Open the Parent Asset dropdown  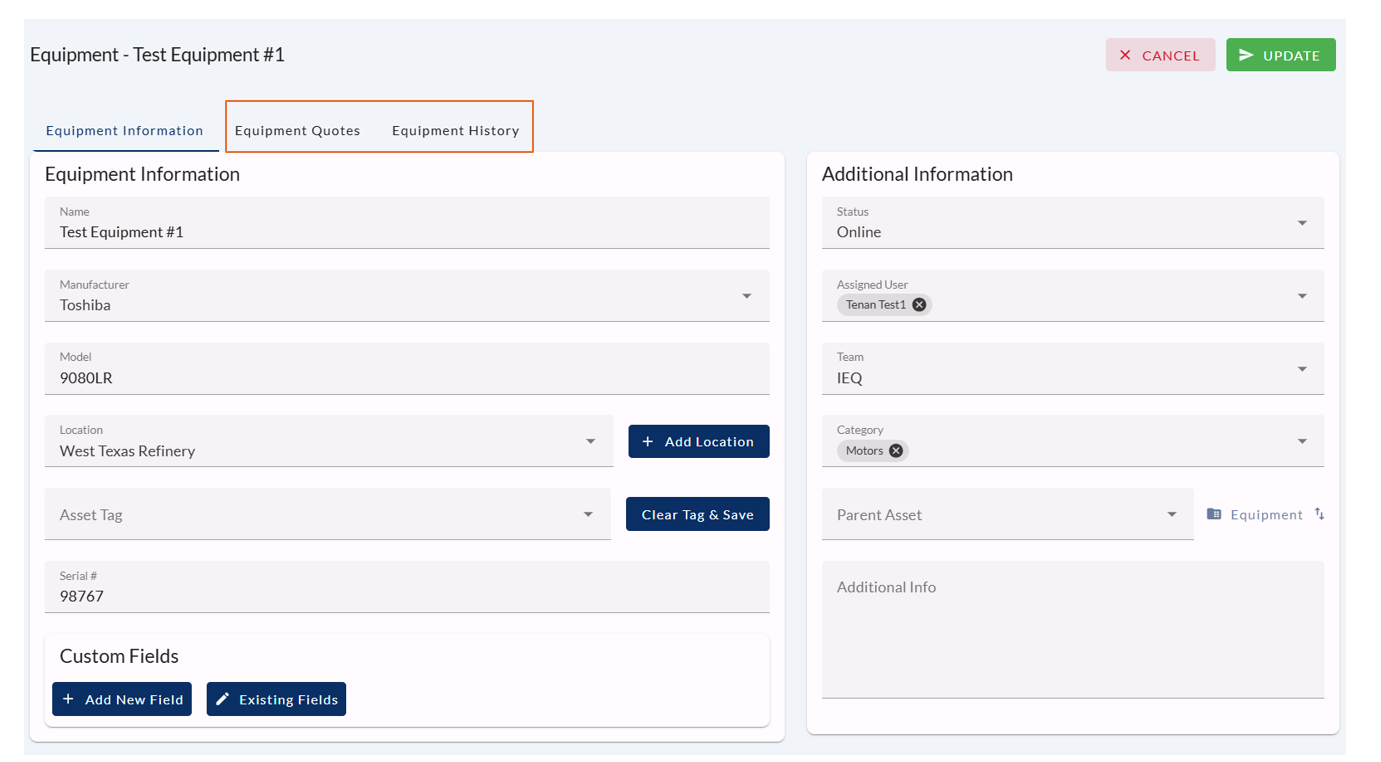(x=1171, y=514)
